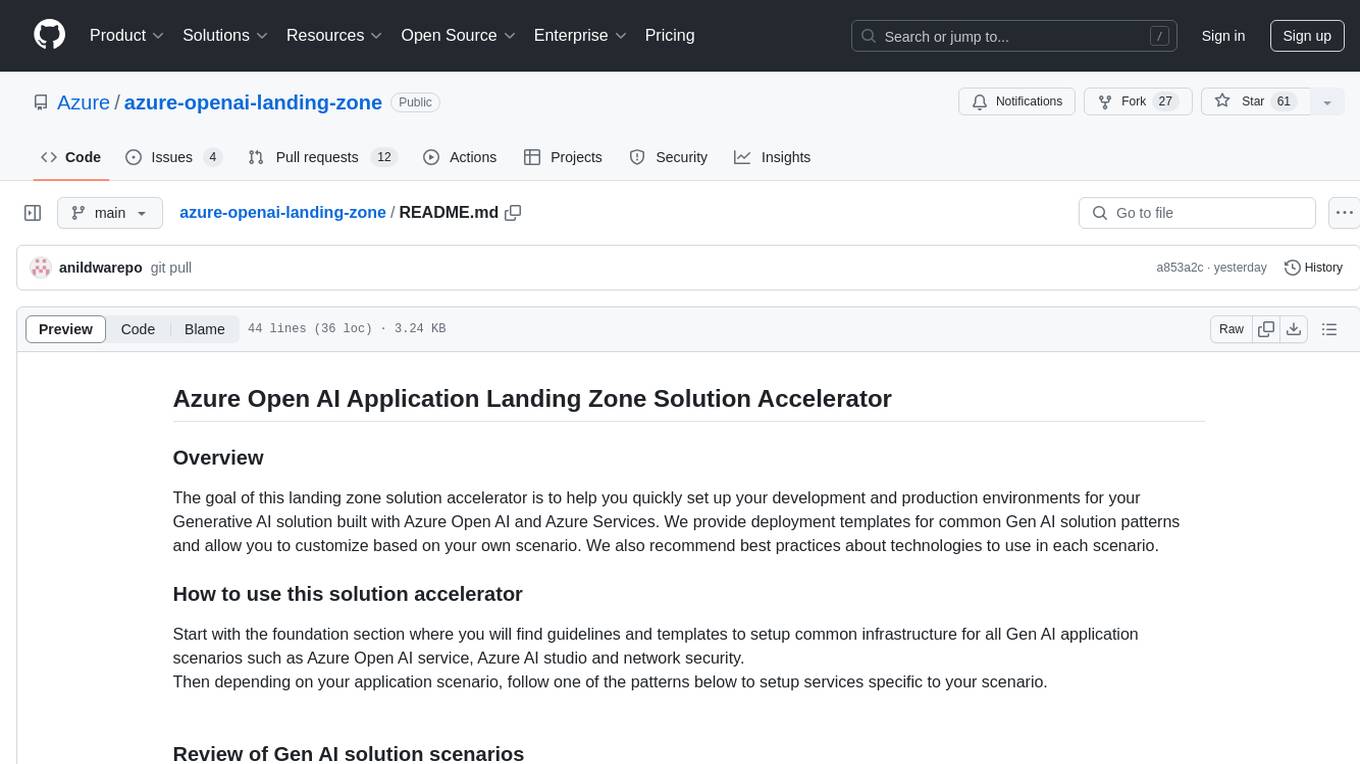Open the main branch selector
Viewport: 1360px width, 764px height.
pos(109,213)
